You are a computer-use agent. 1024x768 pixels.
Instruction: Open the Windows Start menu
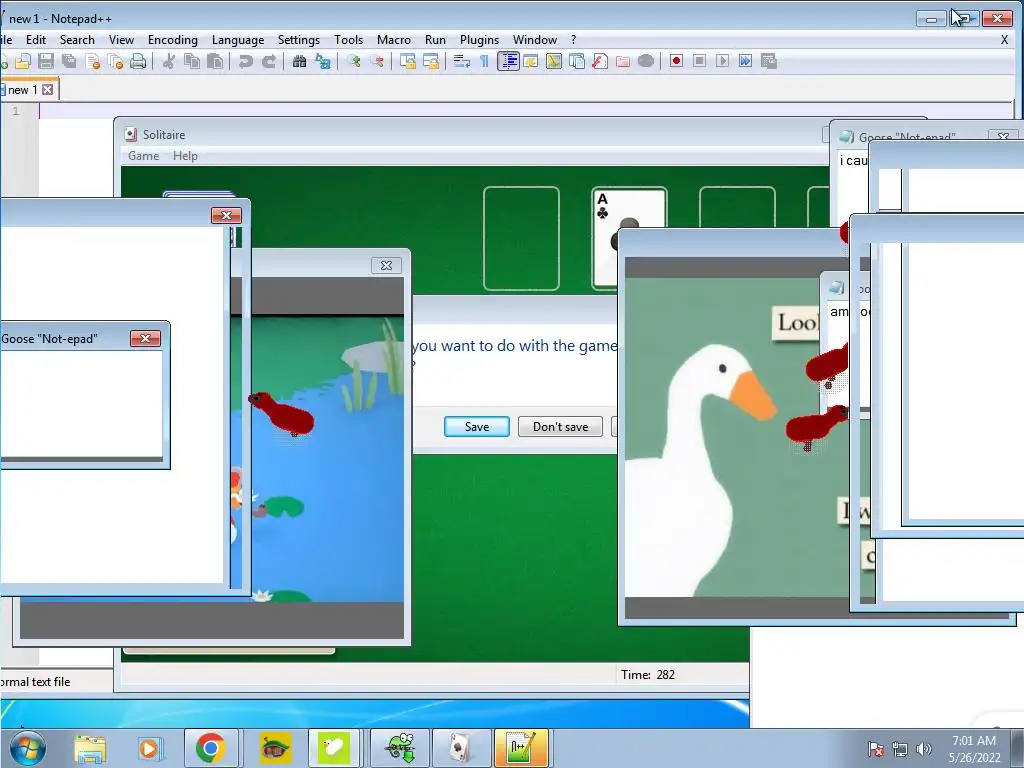pos(27,748)
